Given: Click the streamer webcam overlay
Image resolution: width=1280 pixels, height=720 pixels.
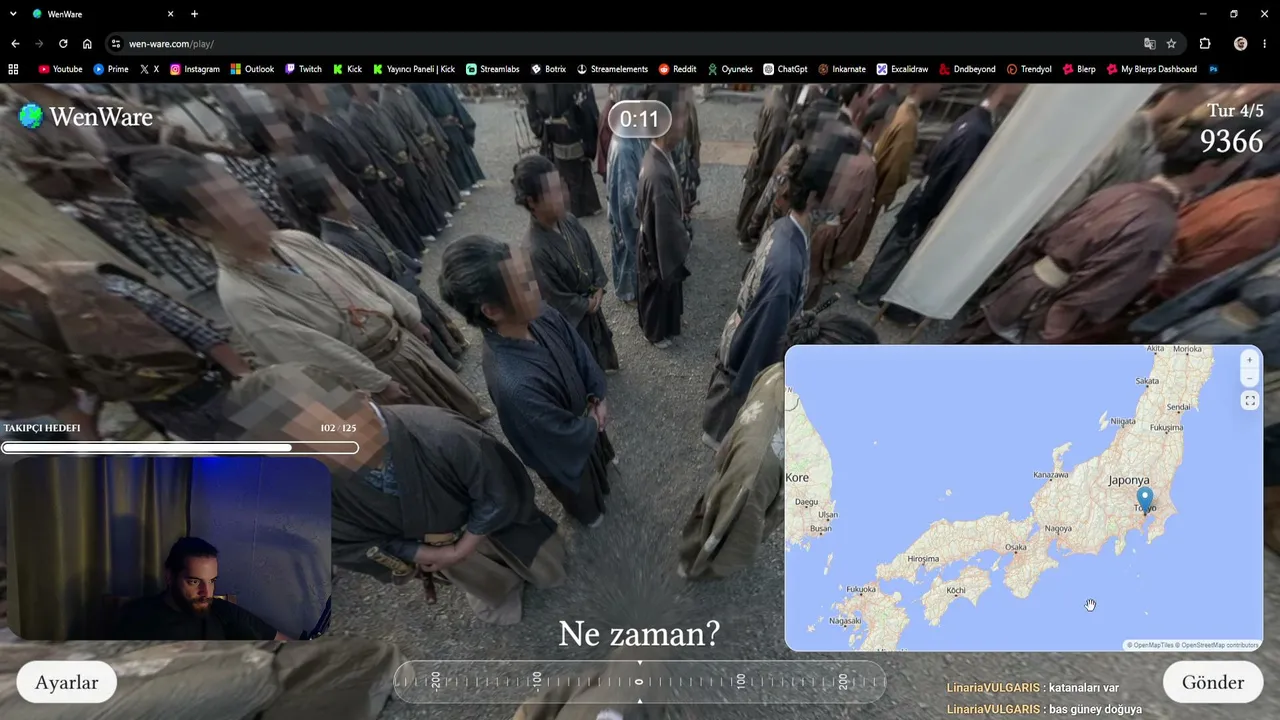Looking at the screenshot, I should (168, 548).
